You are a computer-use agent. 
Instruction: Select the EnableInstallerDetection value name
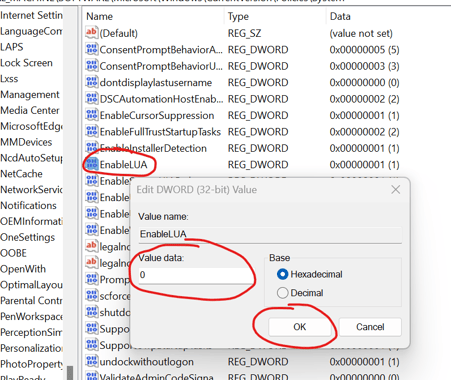click(x=153, y=148)
